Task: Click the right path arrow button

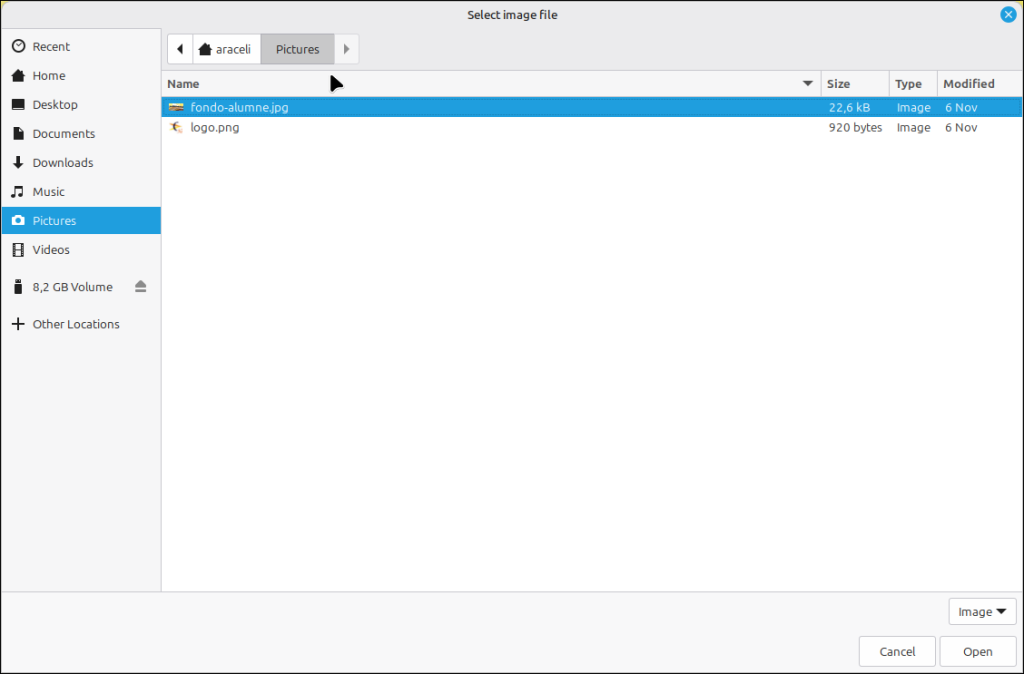Action: click(346, 49)
